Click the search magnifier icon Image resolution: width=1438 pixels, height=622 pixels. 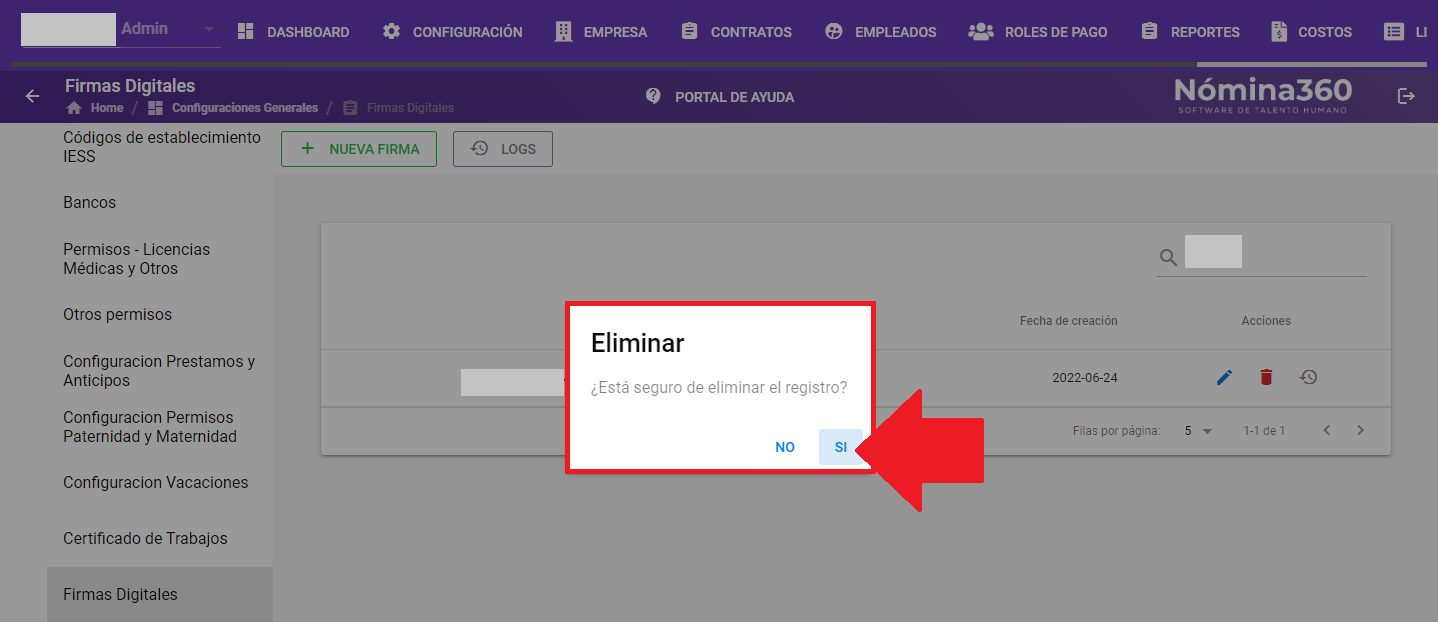1168,258
